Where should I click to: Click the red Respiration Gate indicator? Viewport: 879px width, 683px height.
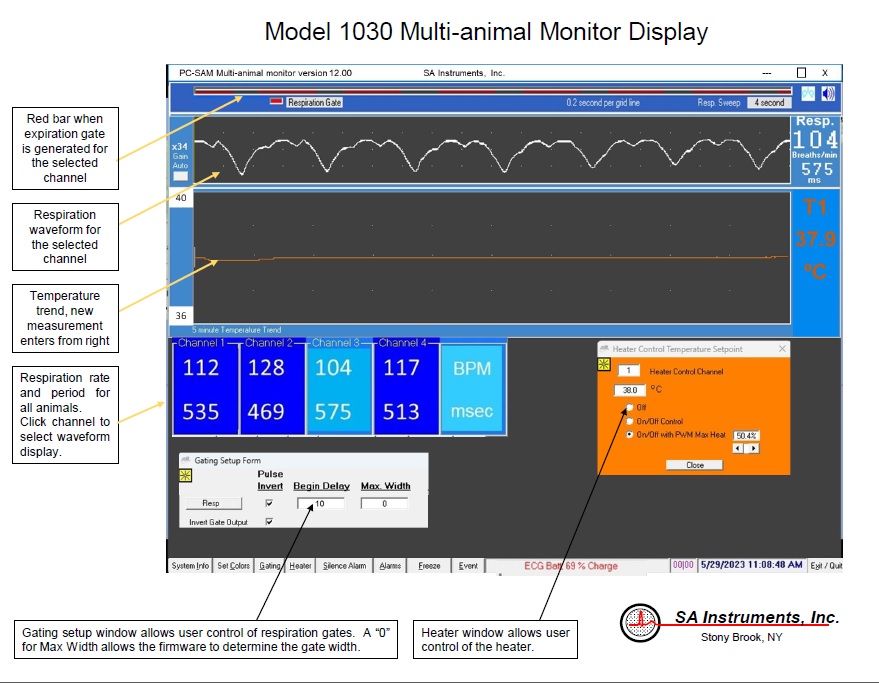coord(276,102)
